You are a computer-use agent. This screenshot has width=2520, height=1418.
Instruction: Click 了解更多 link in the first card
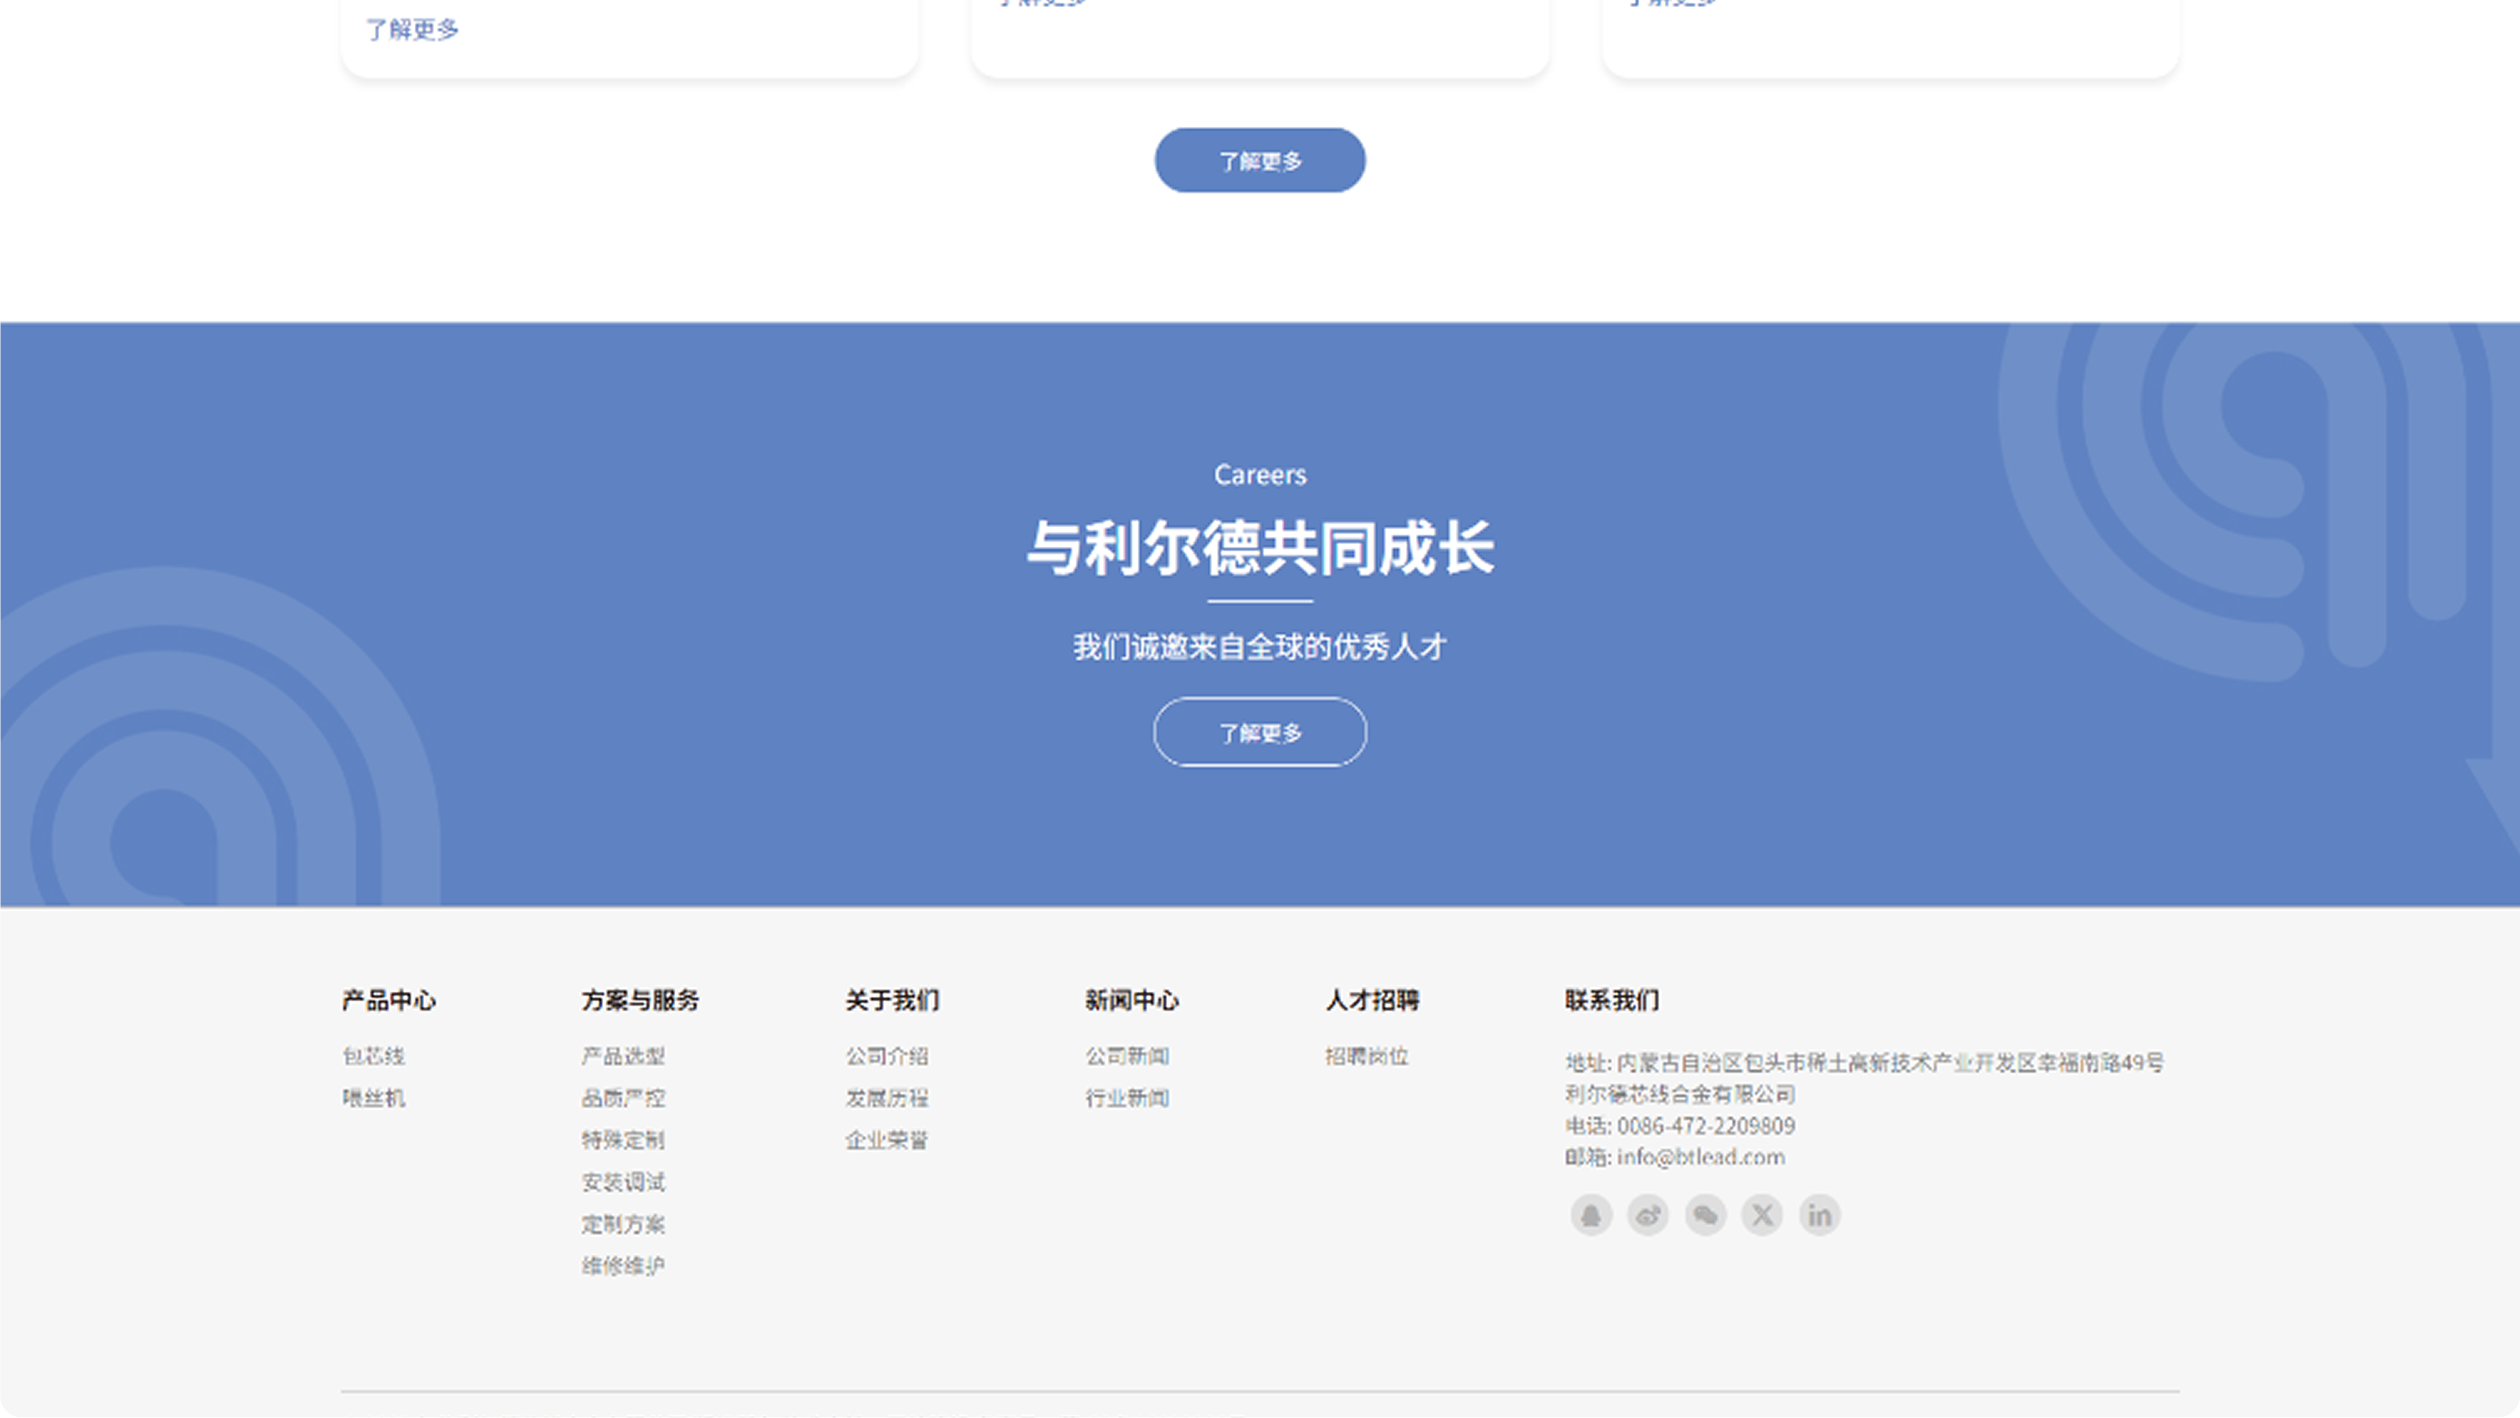pyautogui.click(x=411, y=30)
